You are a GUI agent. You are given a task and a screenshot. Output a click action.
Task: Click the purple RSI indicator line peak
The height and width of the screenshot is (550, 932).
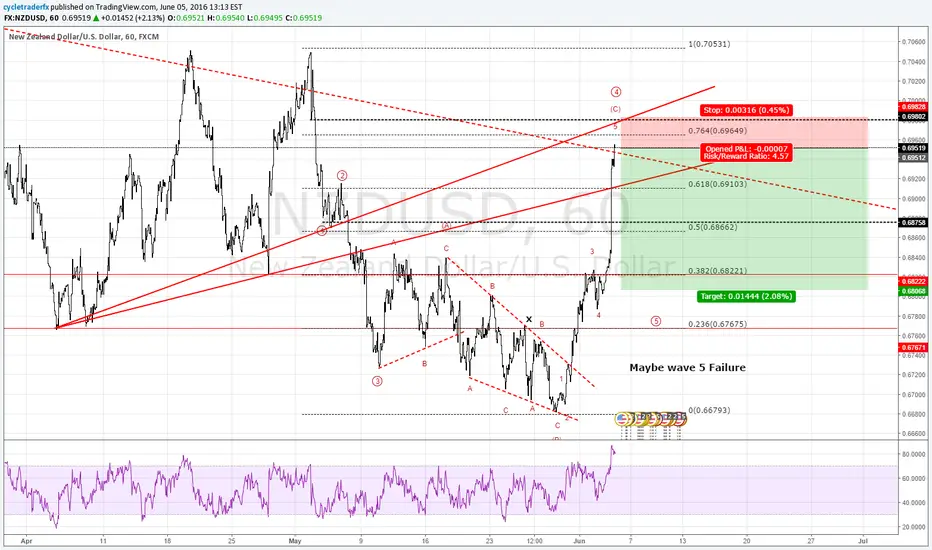(x=612, y=447)
